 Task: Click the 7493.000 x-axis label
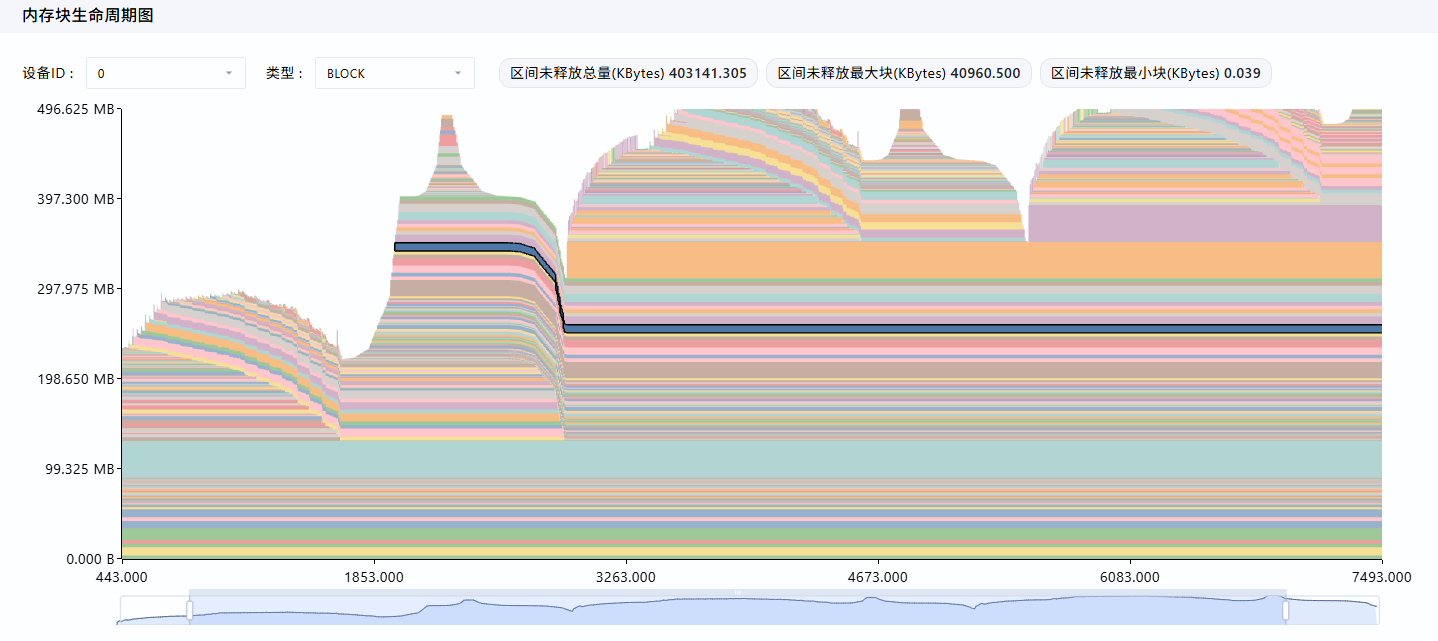tap(1382, 577)
